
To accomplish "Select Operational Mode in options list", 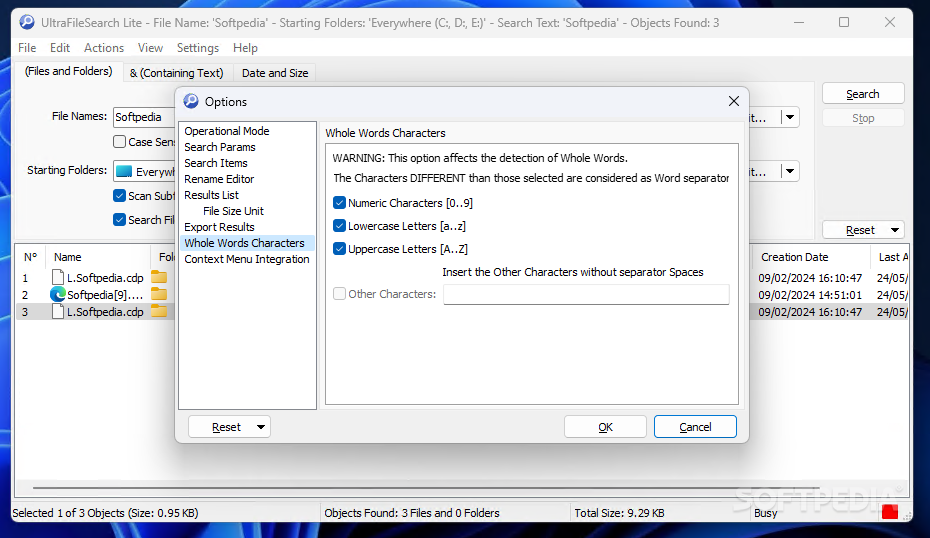I will [x=227, y=131].
